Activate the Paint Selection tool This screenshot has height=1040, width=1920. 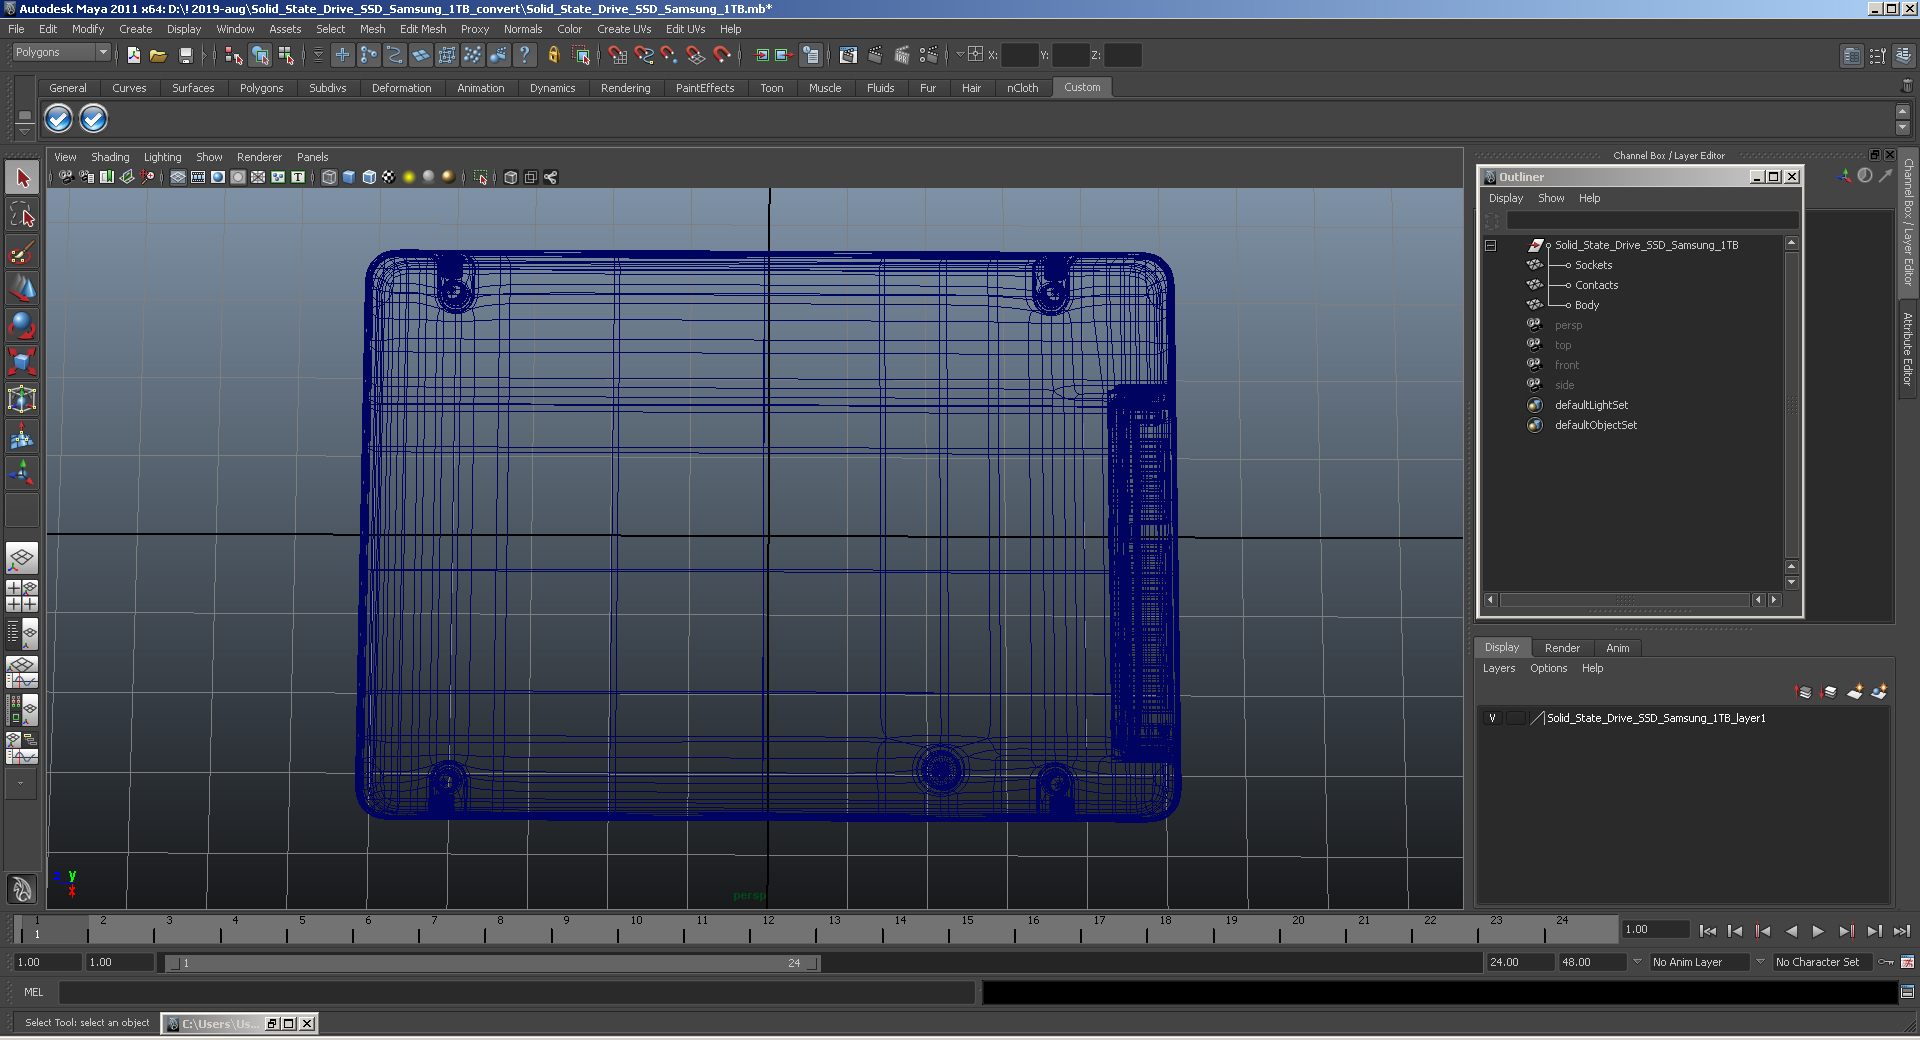pos(22,252)
